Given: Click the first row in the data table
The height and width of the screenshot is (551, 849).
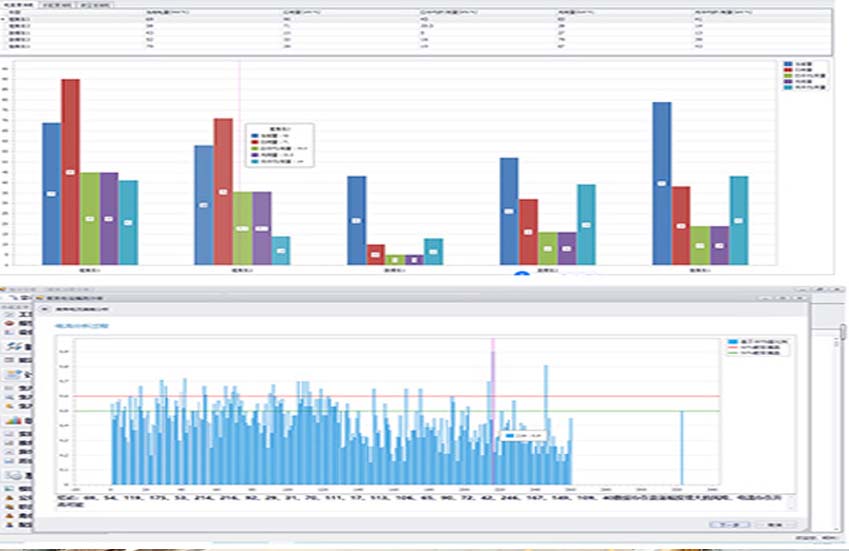Looking at the screenshot, I should pyautogui.click(x=80, y=19).
